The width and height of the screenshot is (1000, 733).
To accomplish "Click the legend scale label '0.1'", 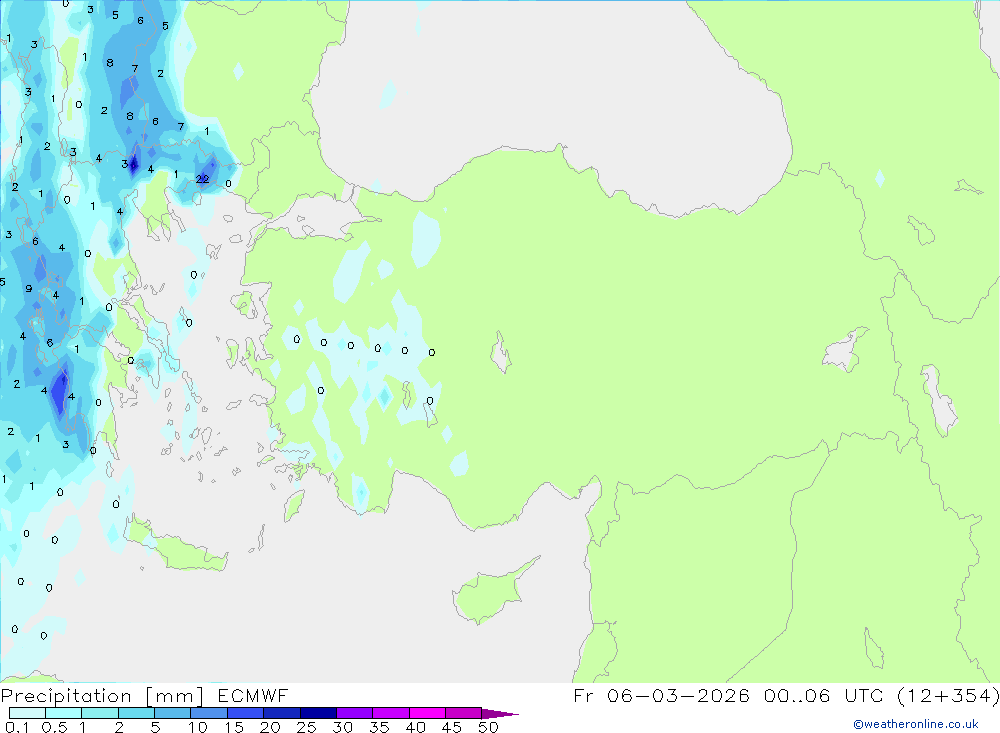I will pyautogui.click(x=17, y=727).
